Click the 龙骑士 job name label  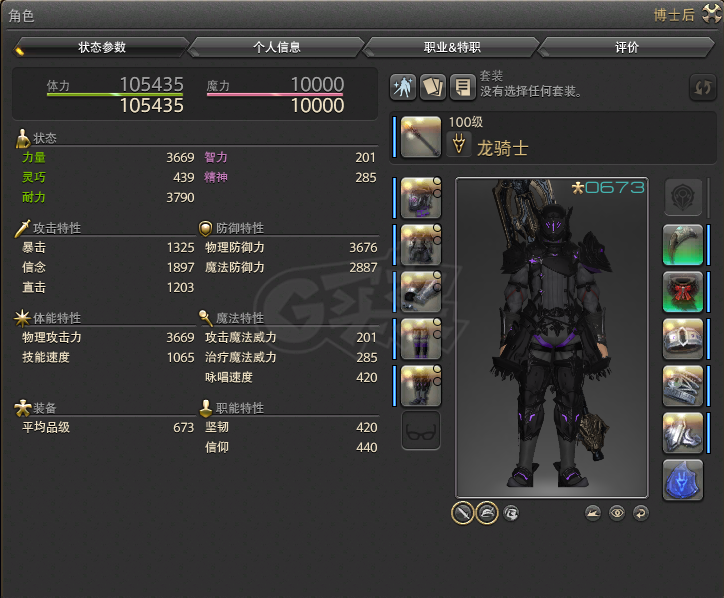pos(502,148)
